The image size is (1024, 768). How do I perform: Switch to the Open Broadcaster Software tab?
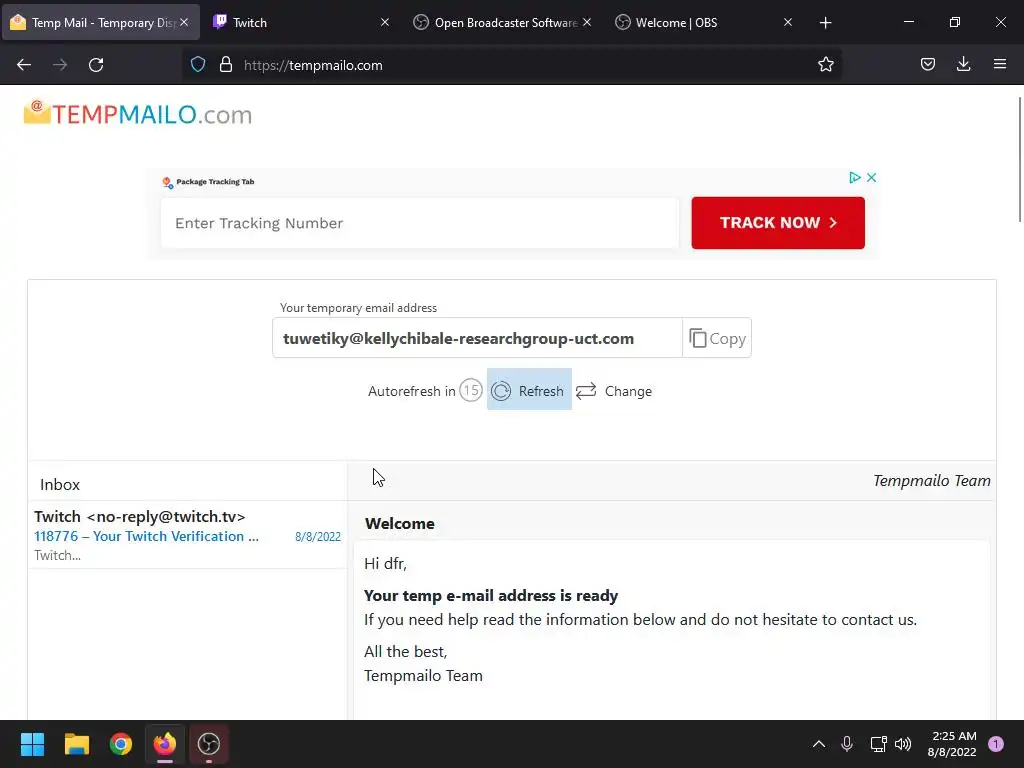[x=502, y=22]
